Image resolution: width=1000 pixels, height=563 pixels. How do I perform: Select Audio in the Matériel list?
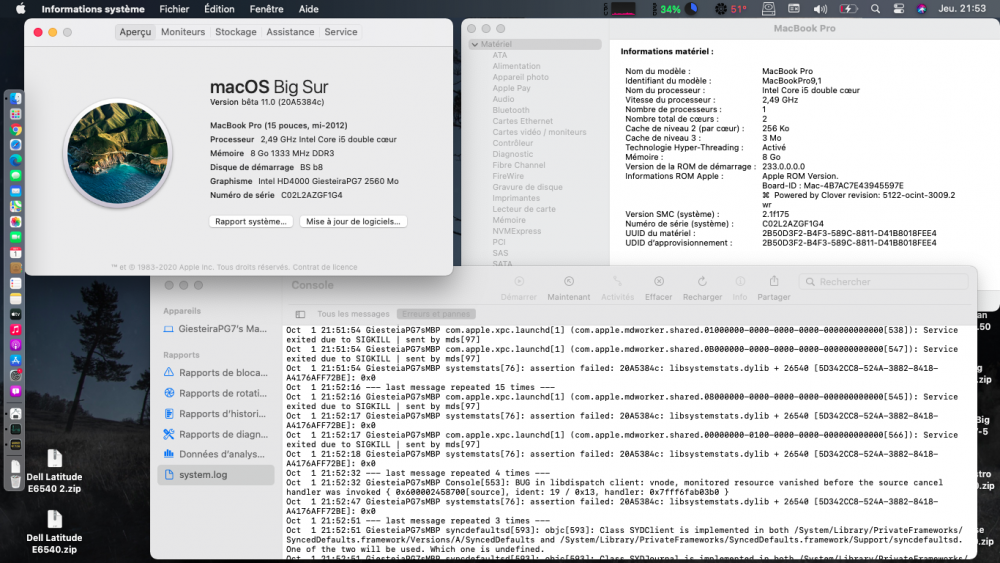503,99
